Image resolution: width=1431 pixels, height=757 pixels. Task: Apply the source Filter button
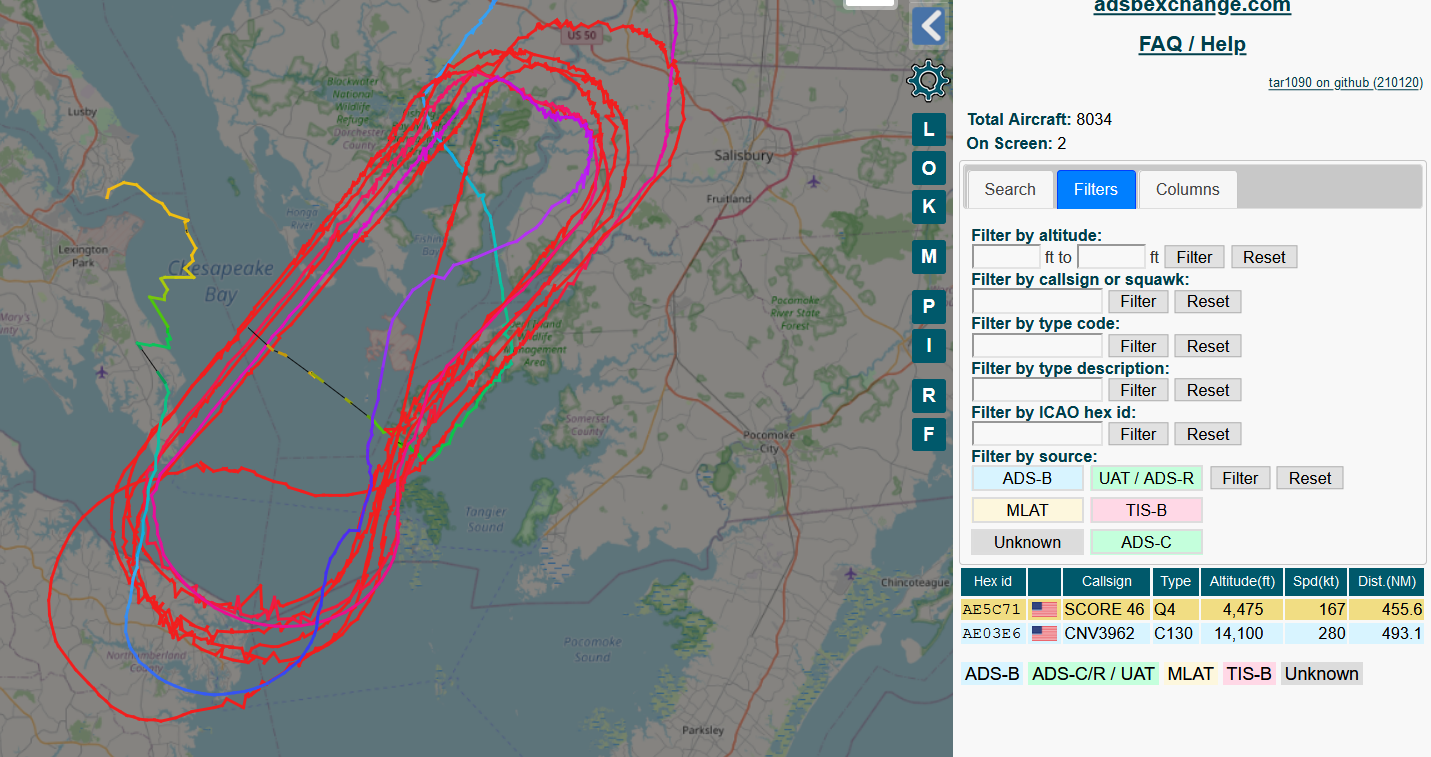click(1240, 478)
